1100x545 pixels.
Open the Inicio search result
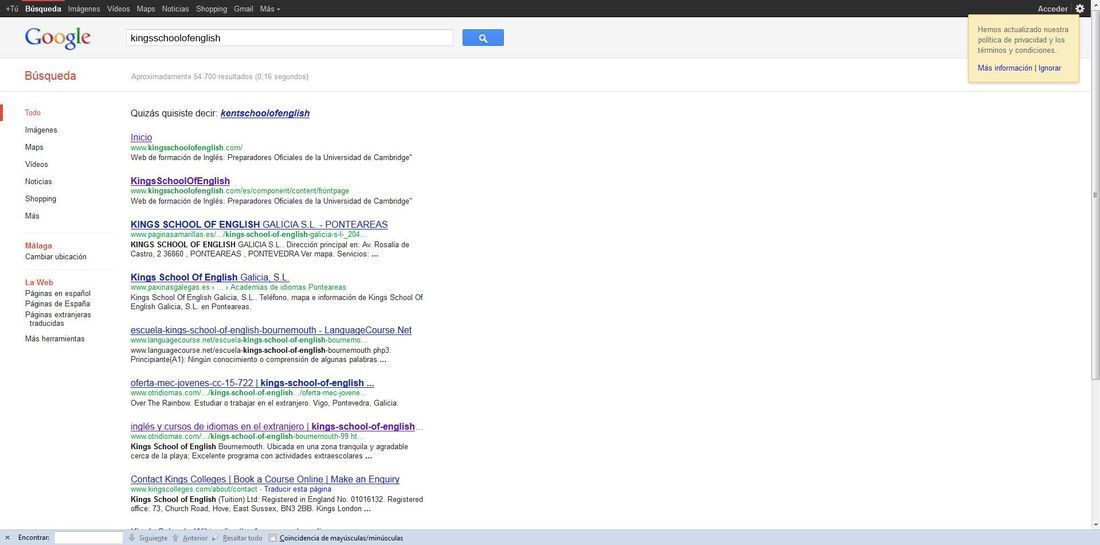click(x=141, y=137)
